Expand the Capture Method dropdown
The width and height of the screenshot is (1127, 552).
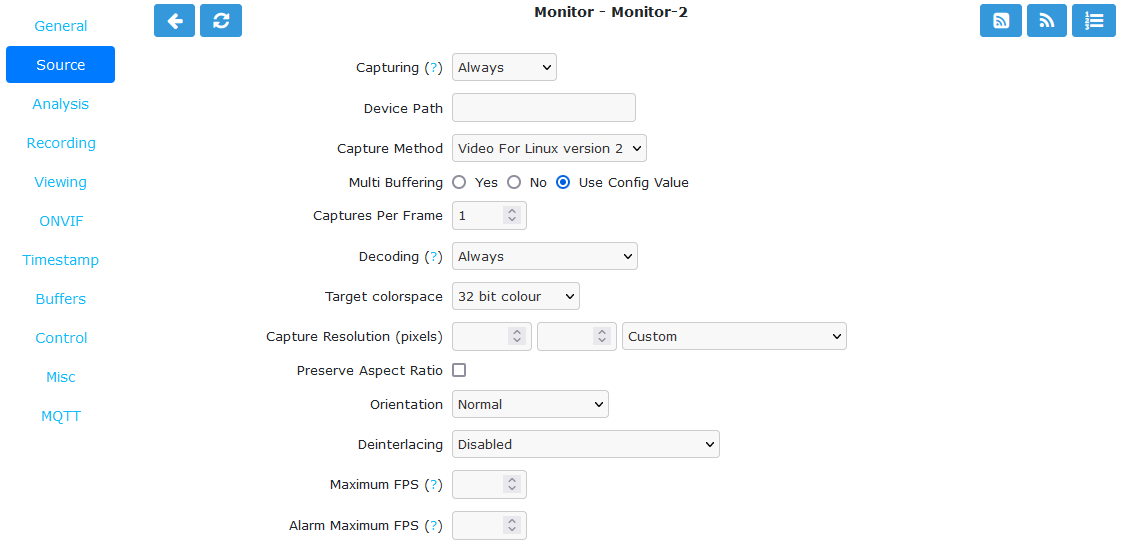549,149
